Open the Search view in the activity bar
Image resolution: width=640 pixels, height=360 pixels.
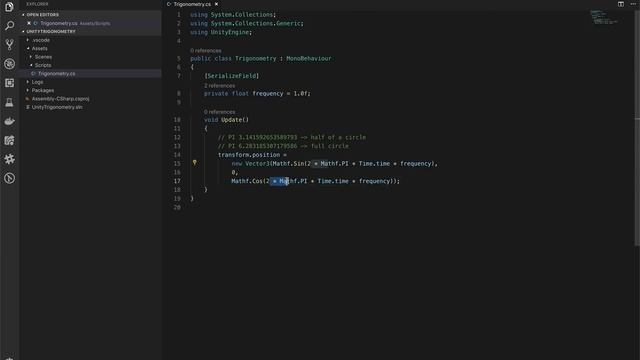9,25
